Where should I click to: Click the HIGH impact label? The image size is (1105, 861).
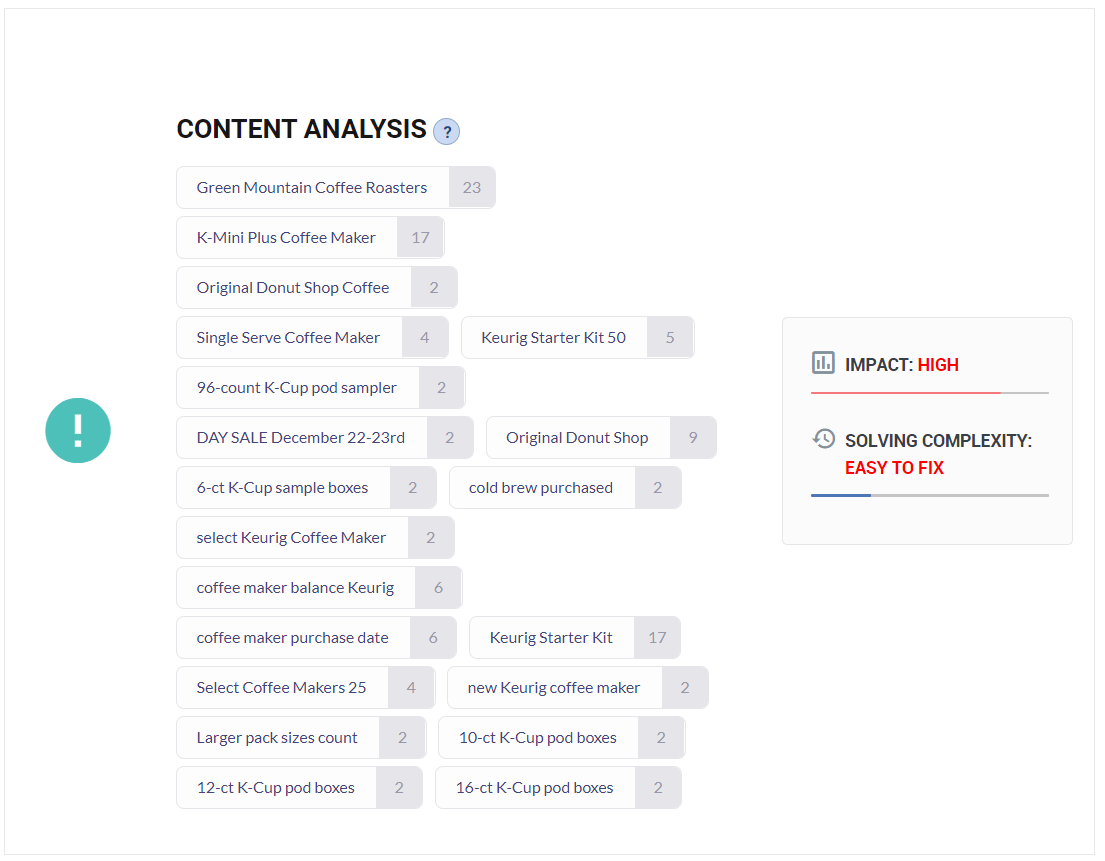[x=938, y=365]
